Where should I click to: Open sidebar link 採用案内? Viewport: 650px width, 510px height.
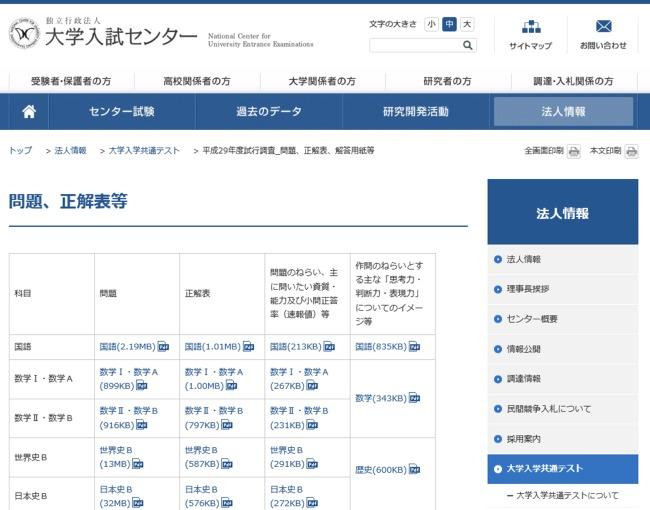tap(563, 439)
